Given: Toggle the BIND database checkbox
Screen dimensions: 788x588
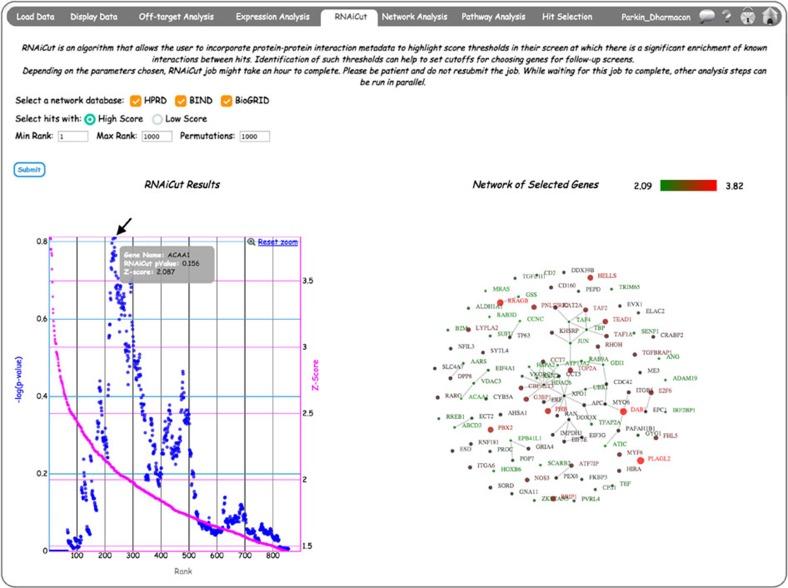Looking at the screenshot, I should pyautogui.click(x=181, y=101).
